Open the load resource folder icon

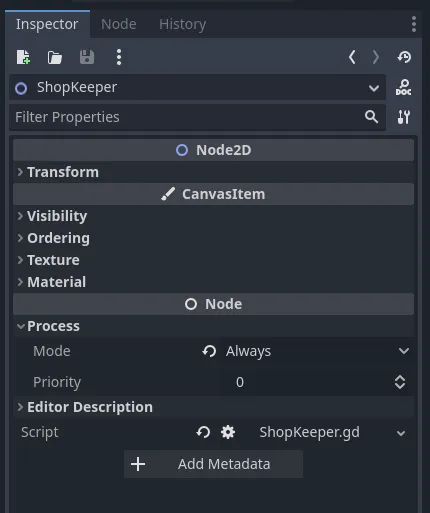click(x=55, y=57)
